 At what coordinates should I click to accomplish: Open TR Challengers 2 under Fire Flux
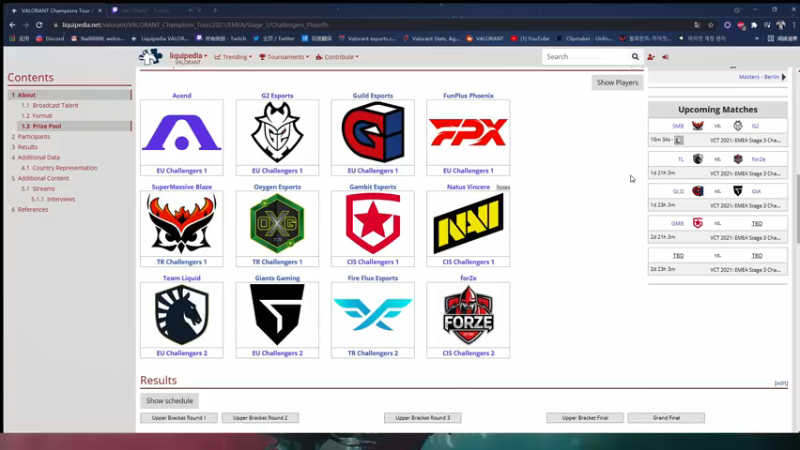(373, 353)
